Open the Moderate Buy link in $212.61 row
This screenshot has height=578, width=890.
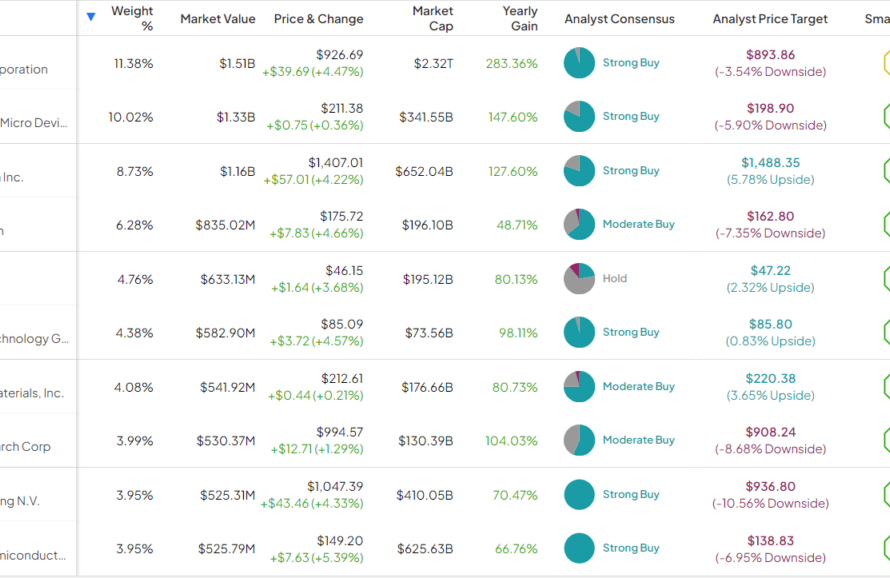point(638,386)
